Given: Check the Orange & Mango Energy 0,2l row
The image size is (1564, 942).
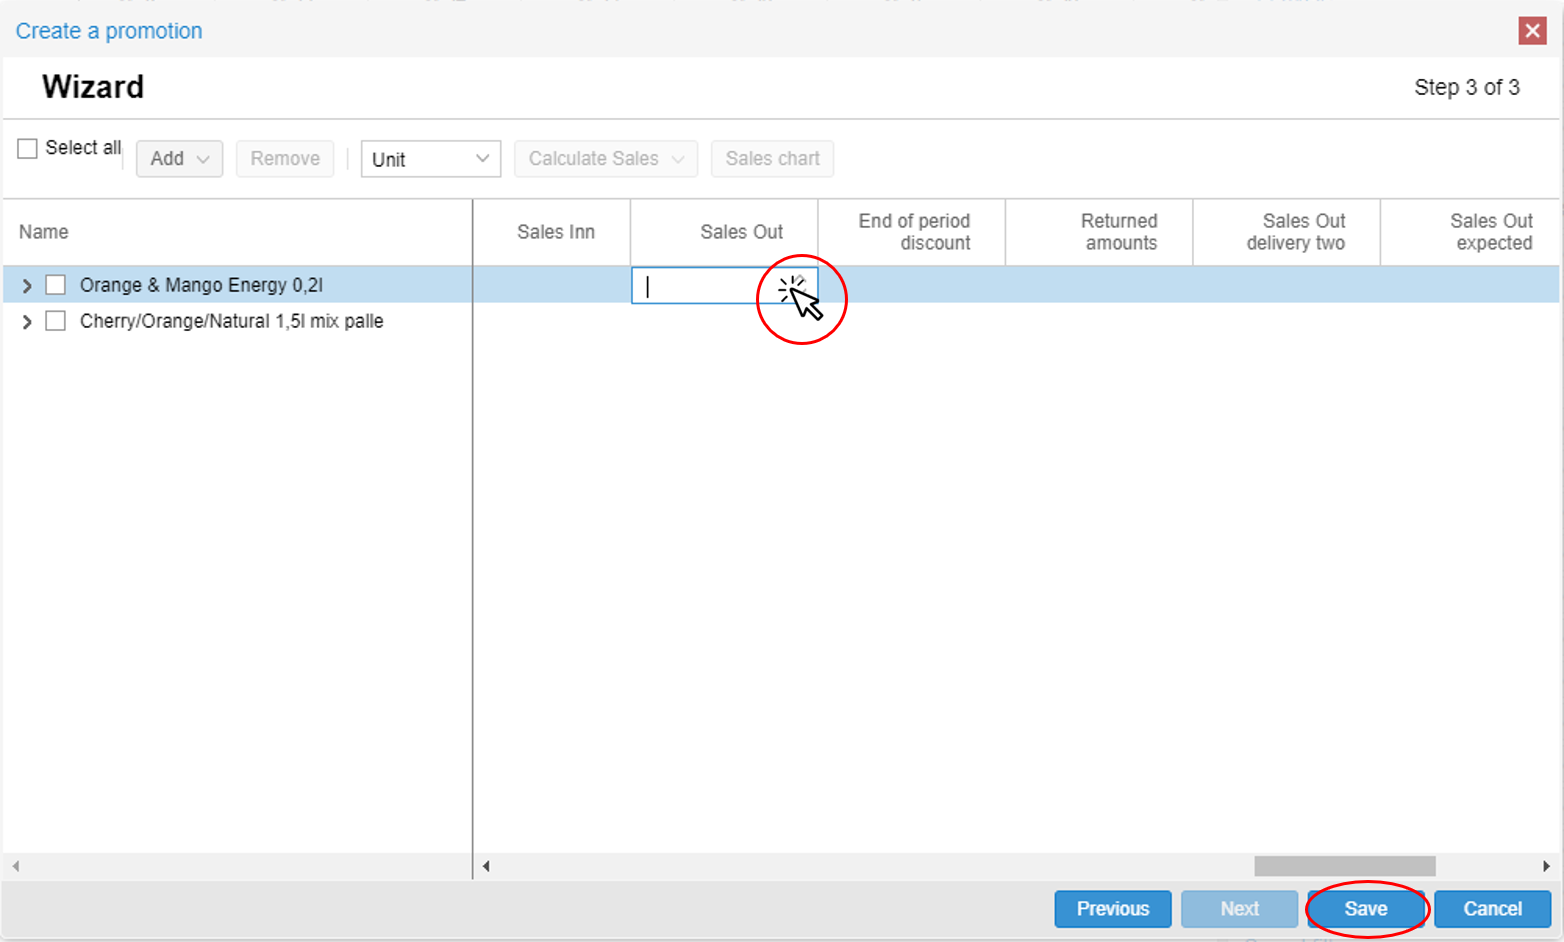Looking at the screenshot, I should coord(55,284).
